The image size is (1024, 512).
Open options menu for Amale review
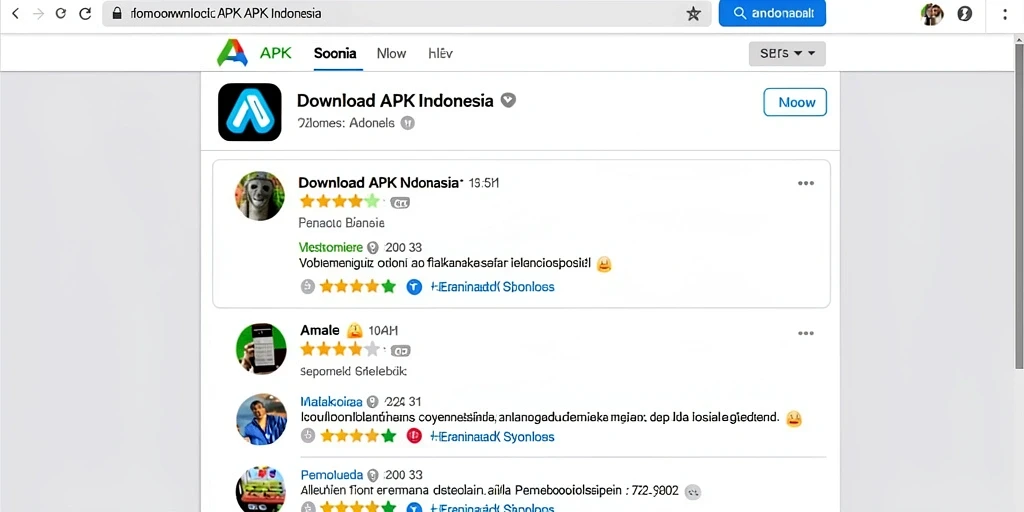(806, 333)
